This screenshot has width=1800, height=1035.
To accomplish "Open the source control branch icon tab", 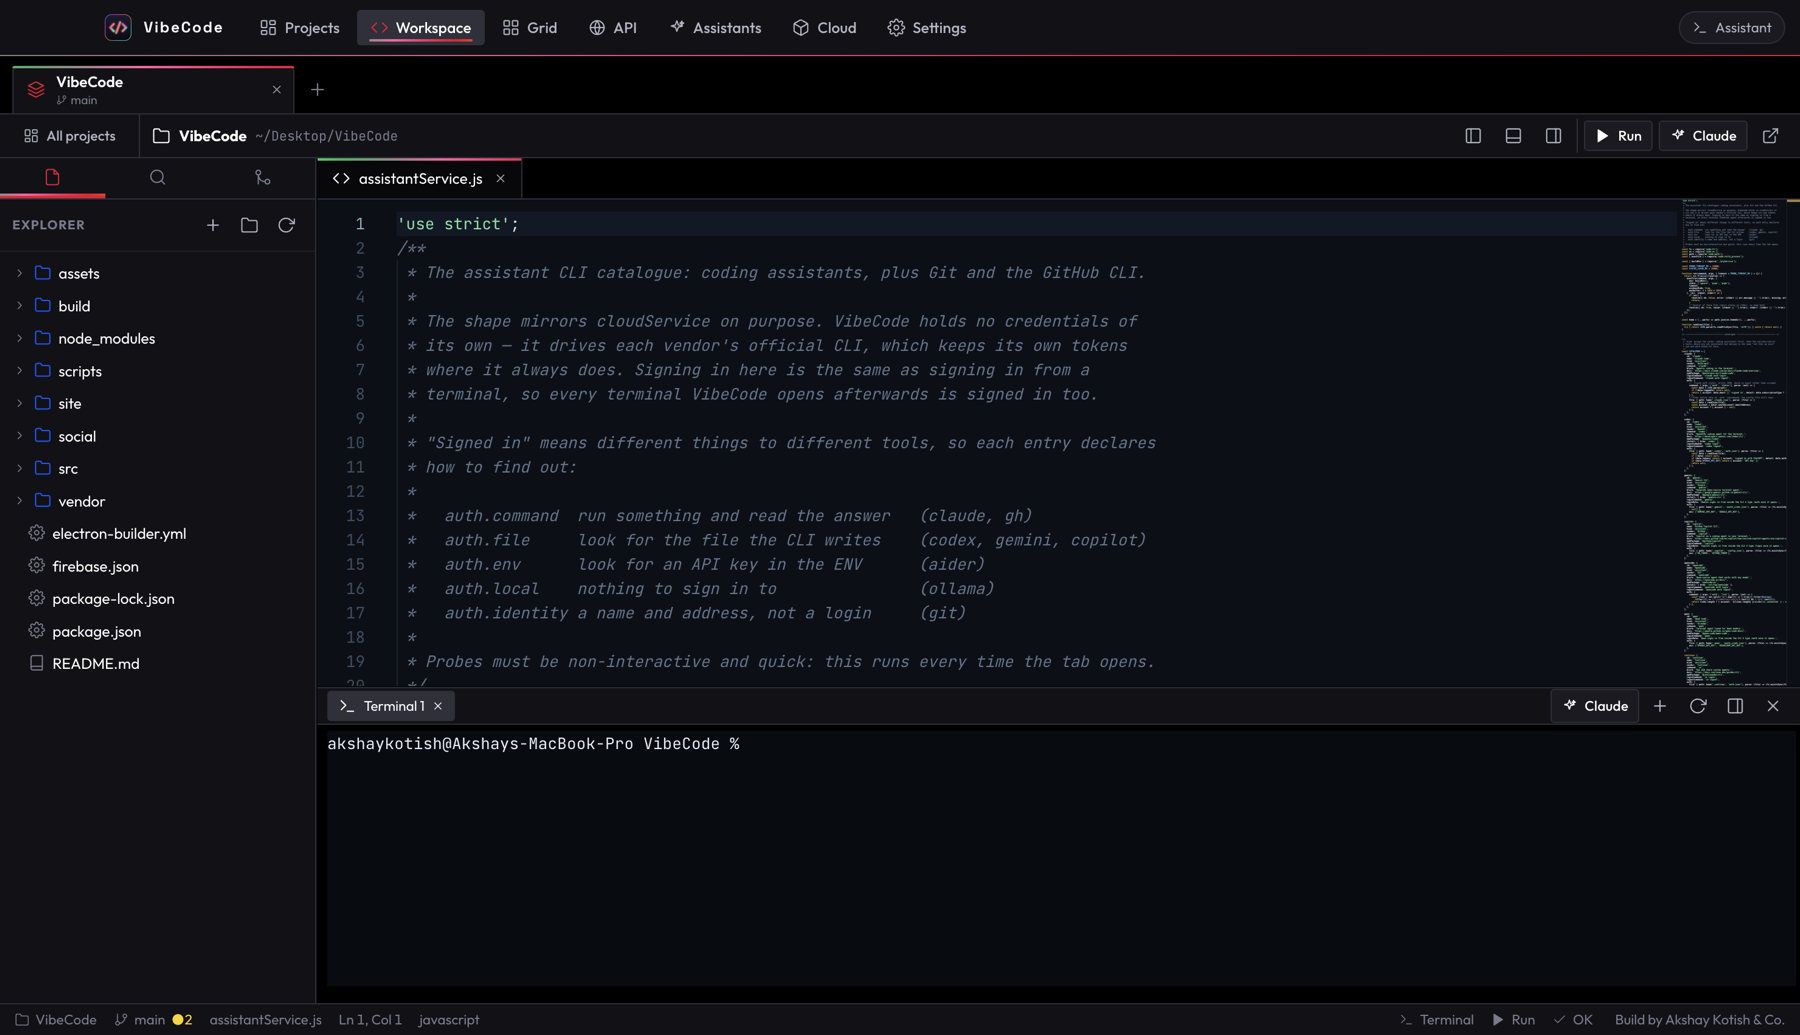I will click(x=262, y=177).
